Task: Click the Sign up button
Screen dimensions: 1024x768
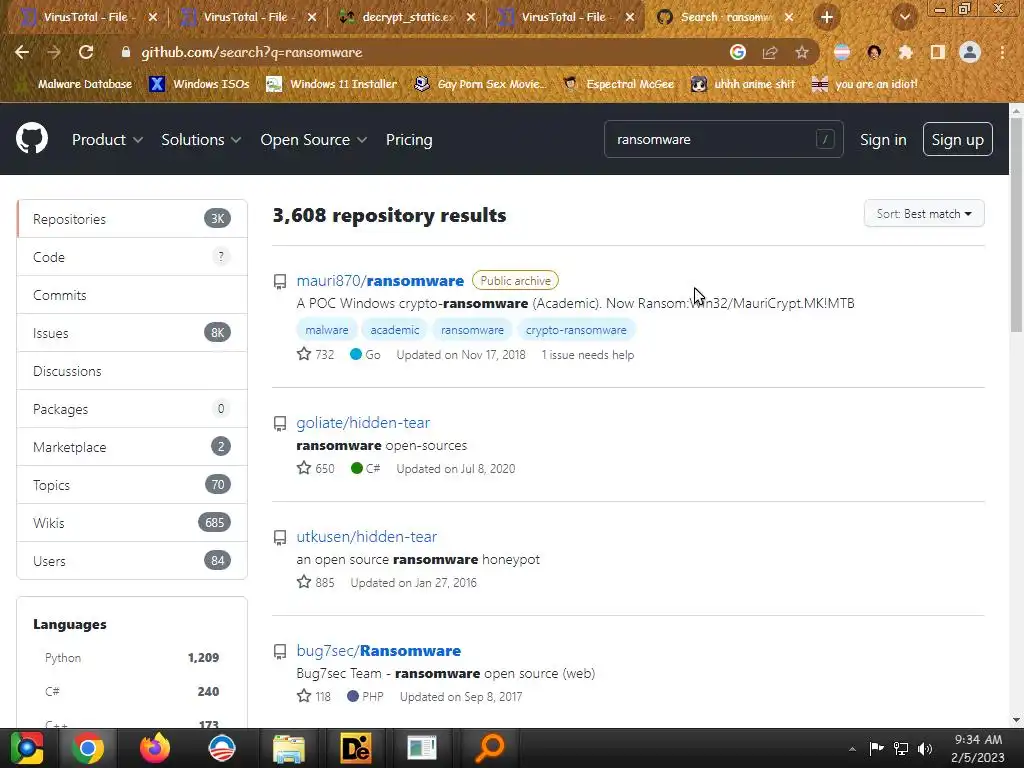Action: (x=957, y=139)
